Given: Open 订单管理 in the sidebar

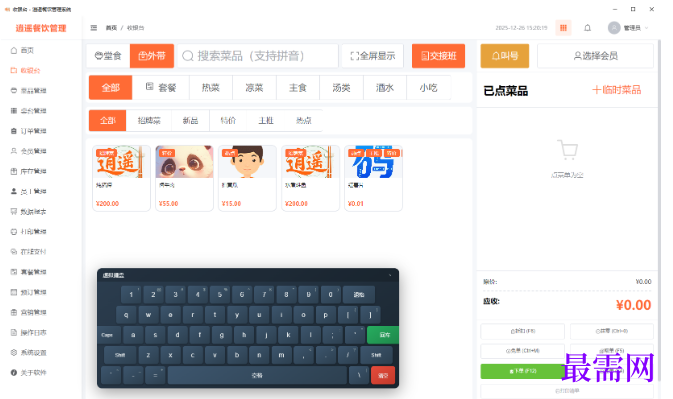Looking at the screenshot, I should click(x=28, y=131).
